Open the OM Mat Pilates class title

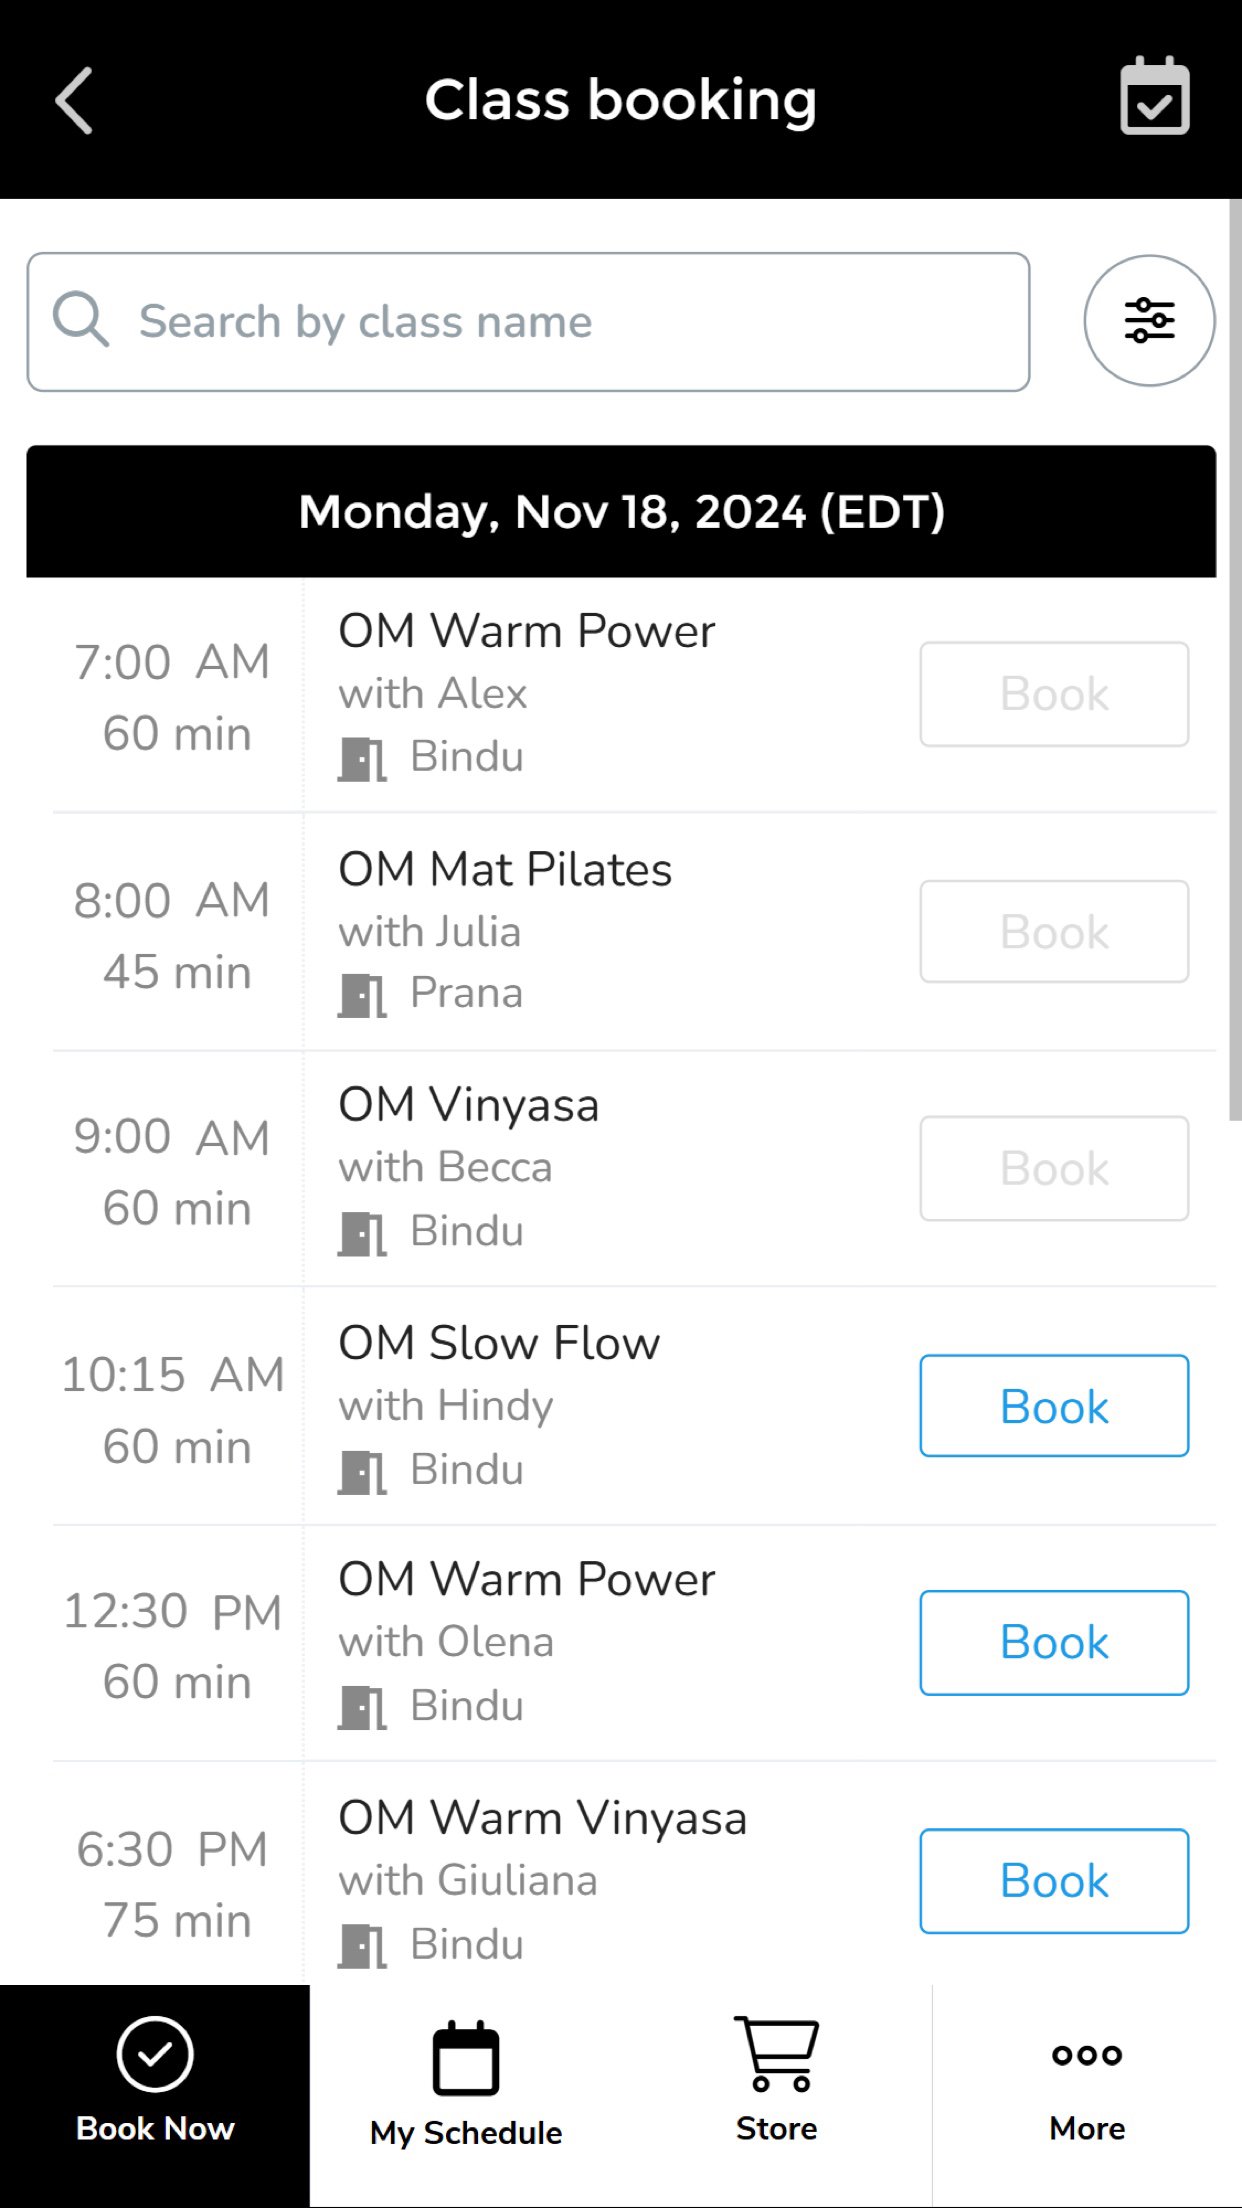tap(505, 869)
